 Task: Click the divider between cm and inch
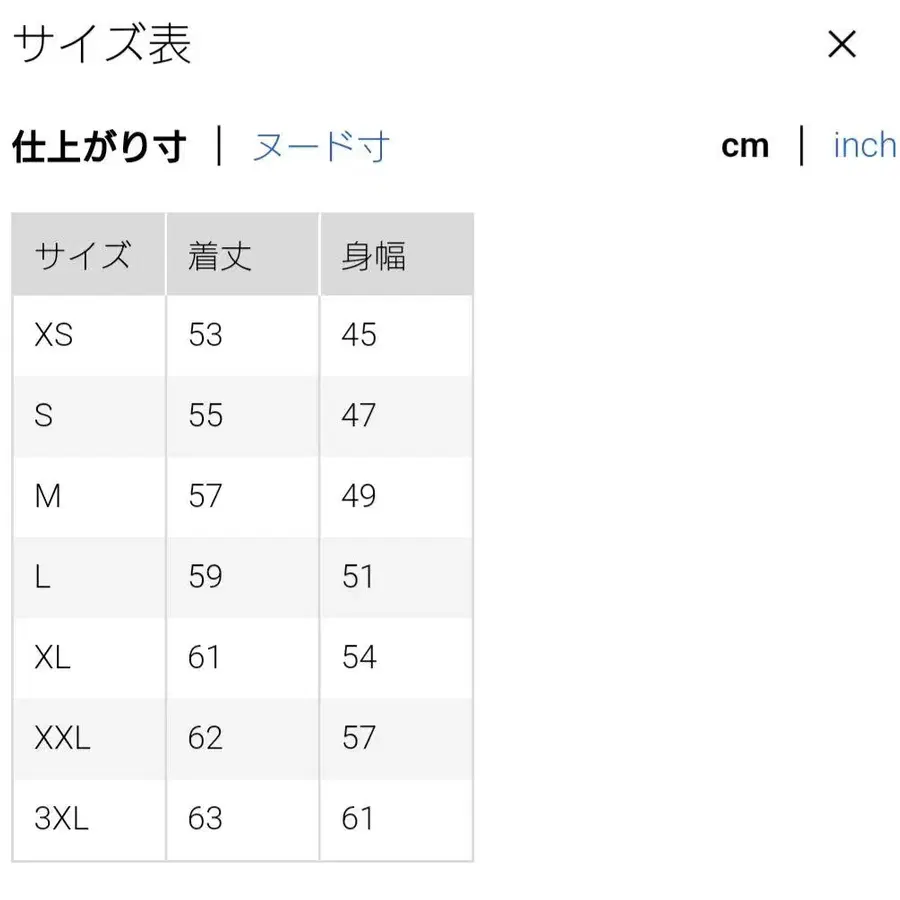(x=801, y=146)
